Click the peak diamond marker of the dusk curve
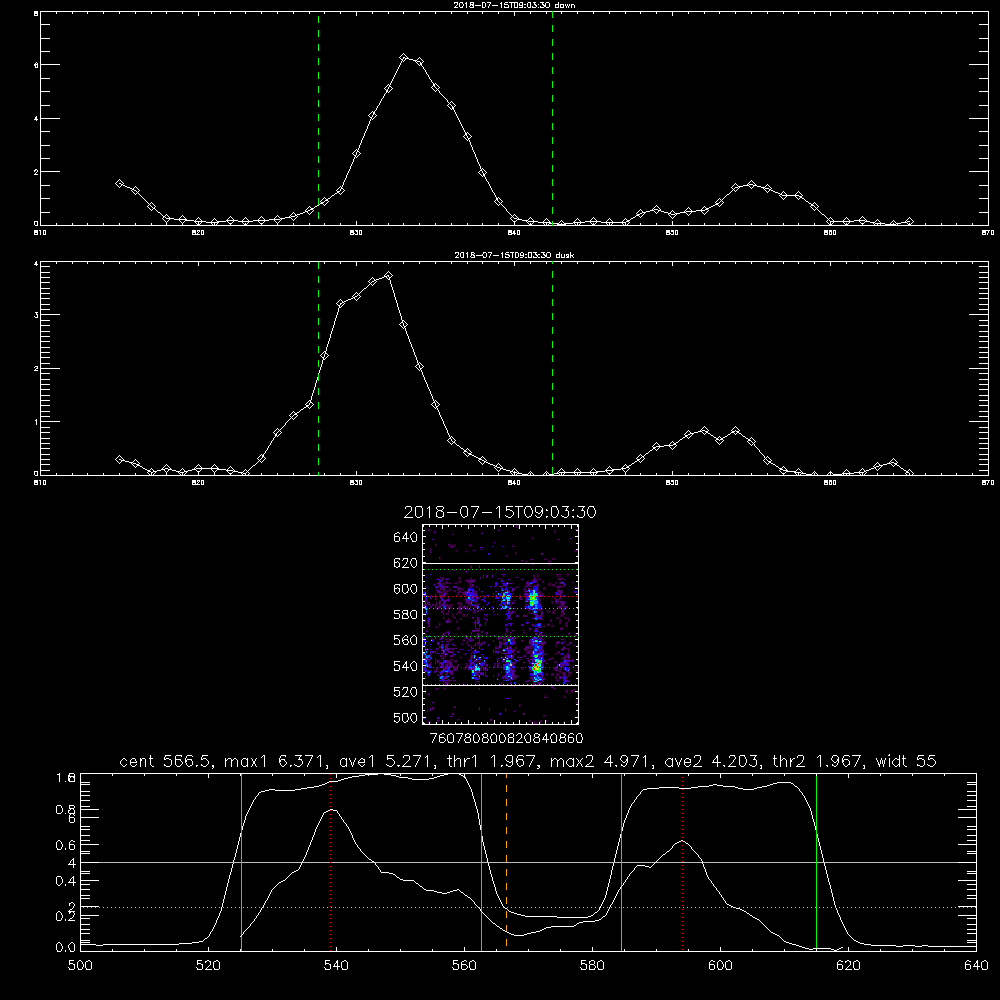This screenshot has height=1000, width=1000. click(x=388, y=276)
